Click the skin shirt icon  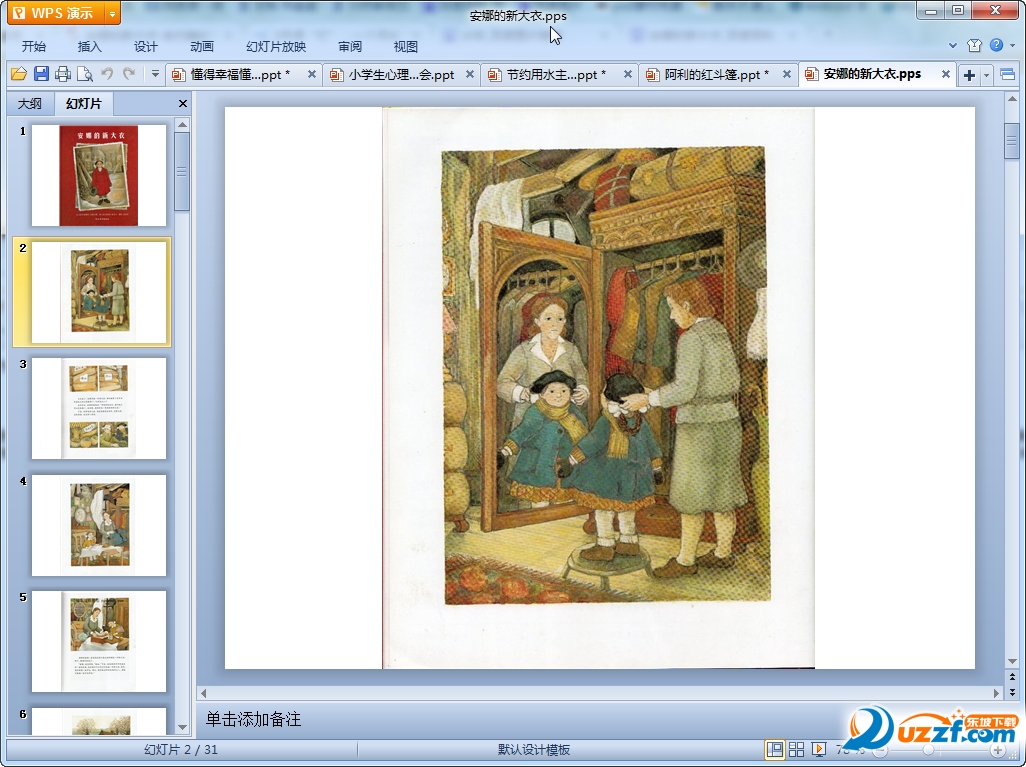pyautogui.click(x=974, y=45)
